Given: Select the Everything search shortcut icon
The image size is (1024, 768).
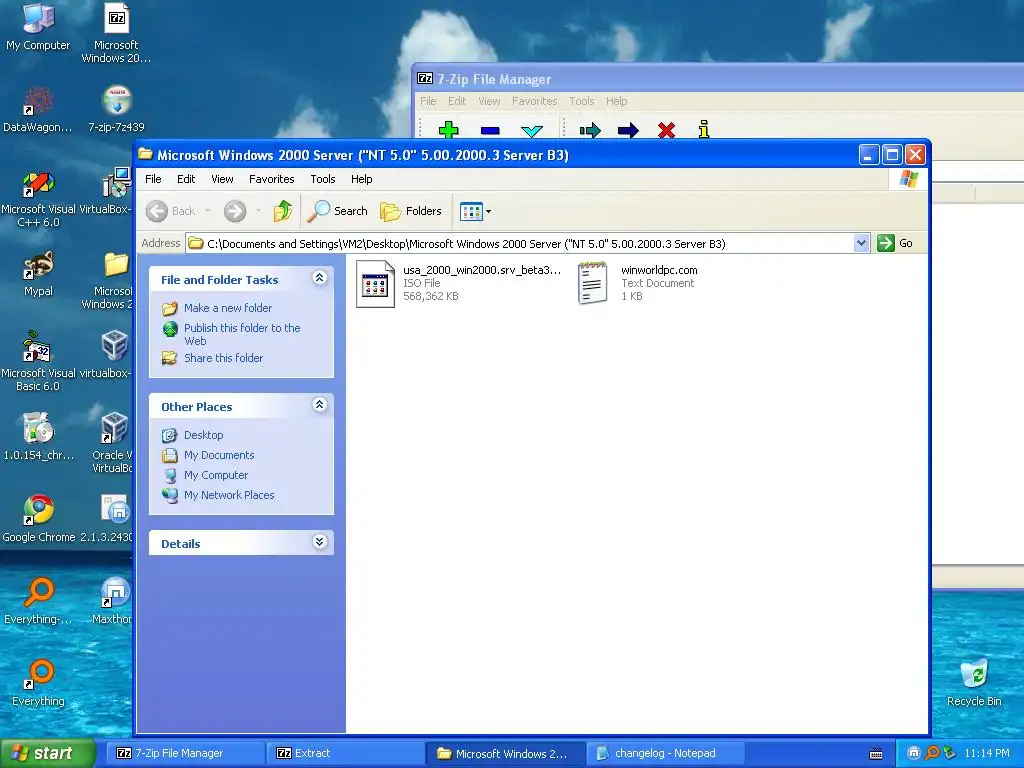Looking at the screenshot, I should tap(38, 682).
